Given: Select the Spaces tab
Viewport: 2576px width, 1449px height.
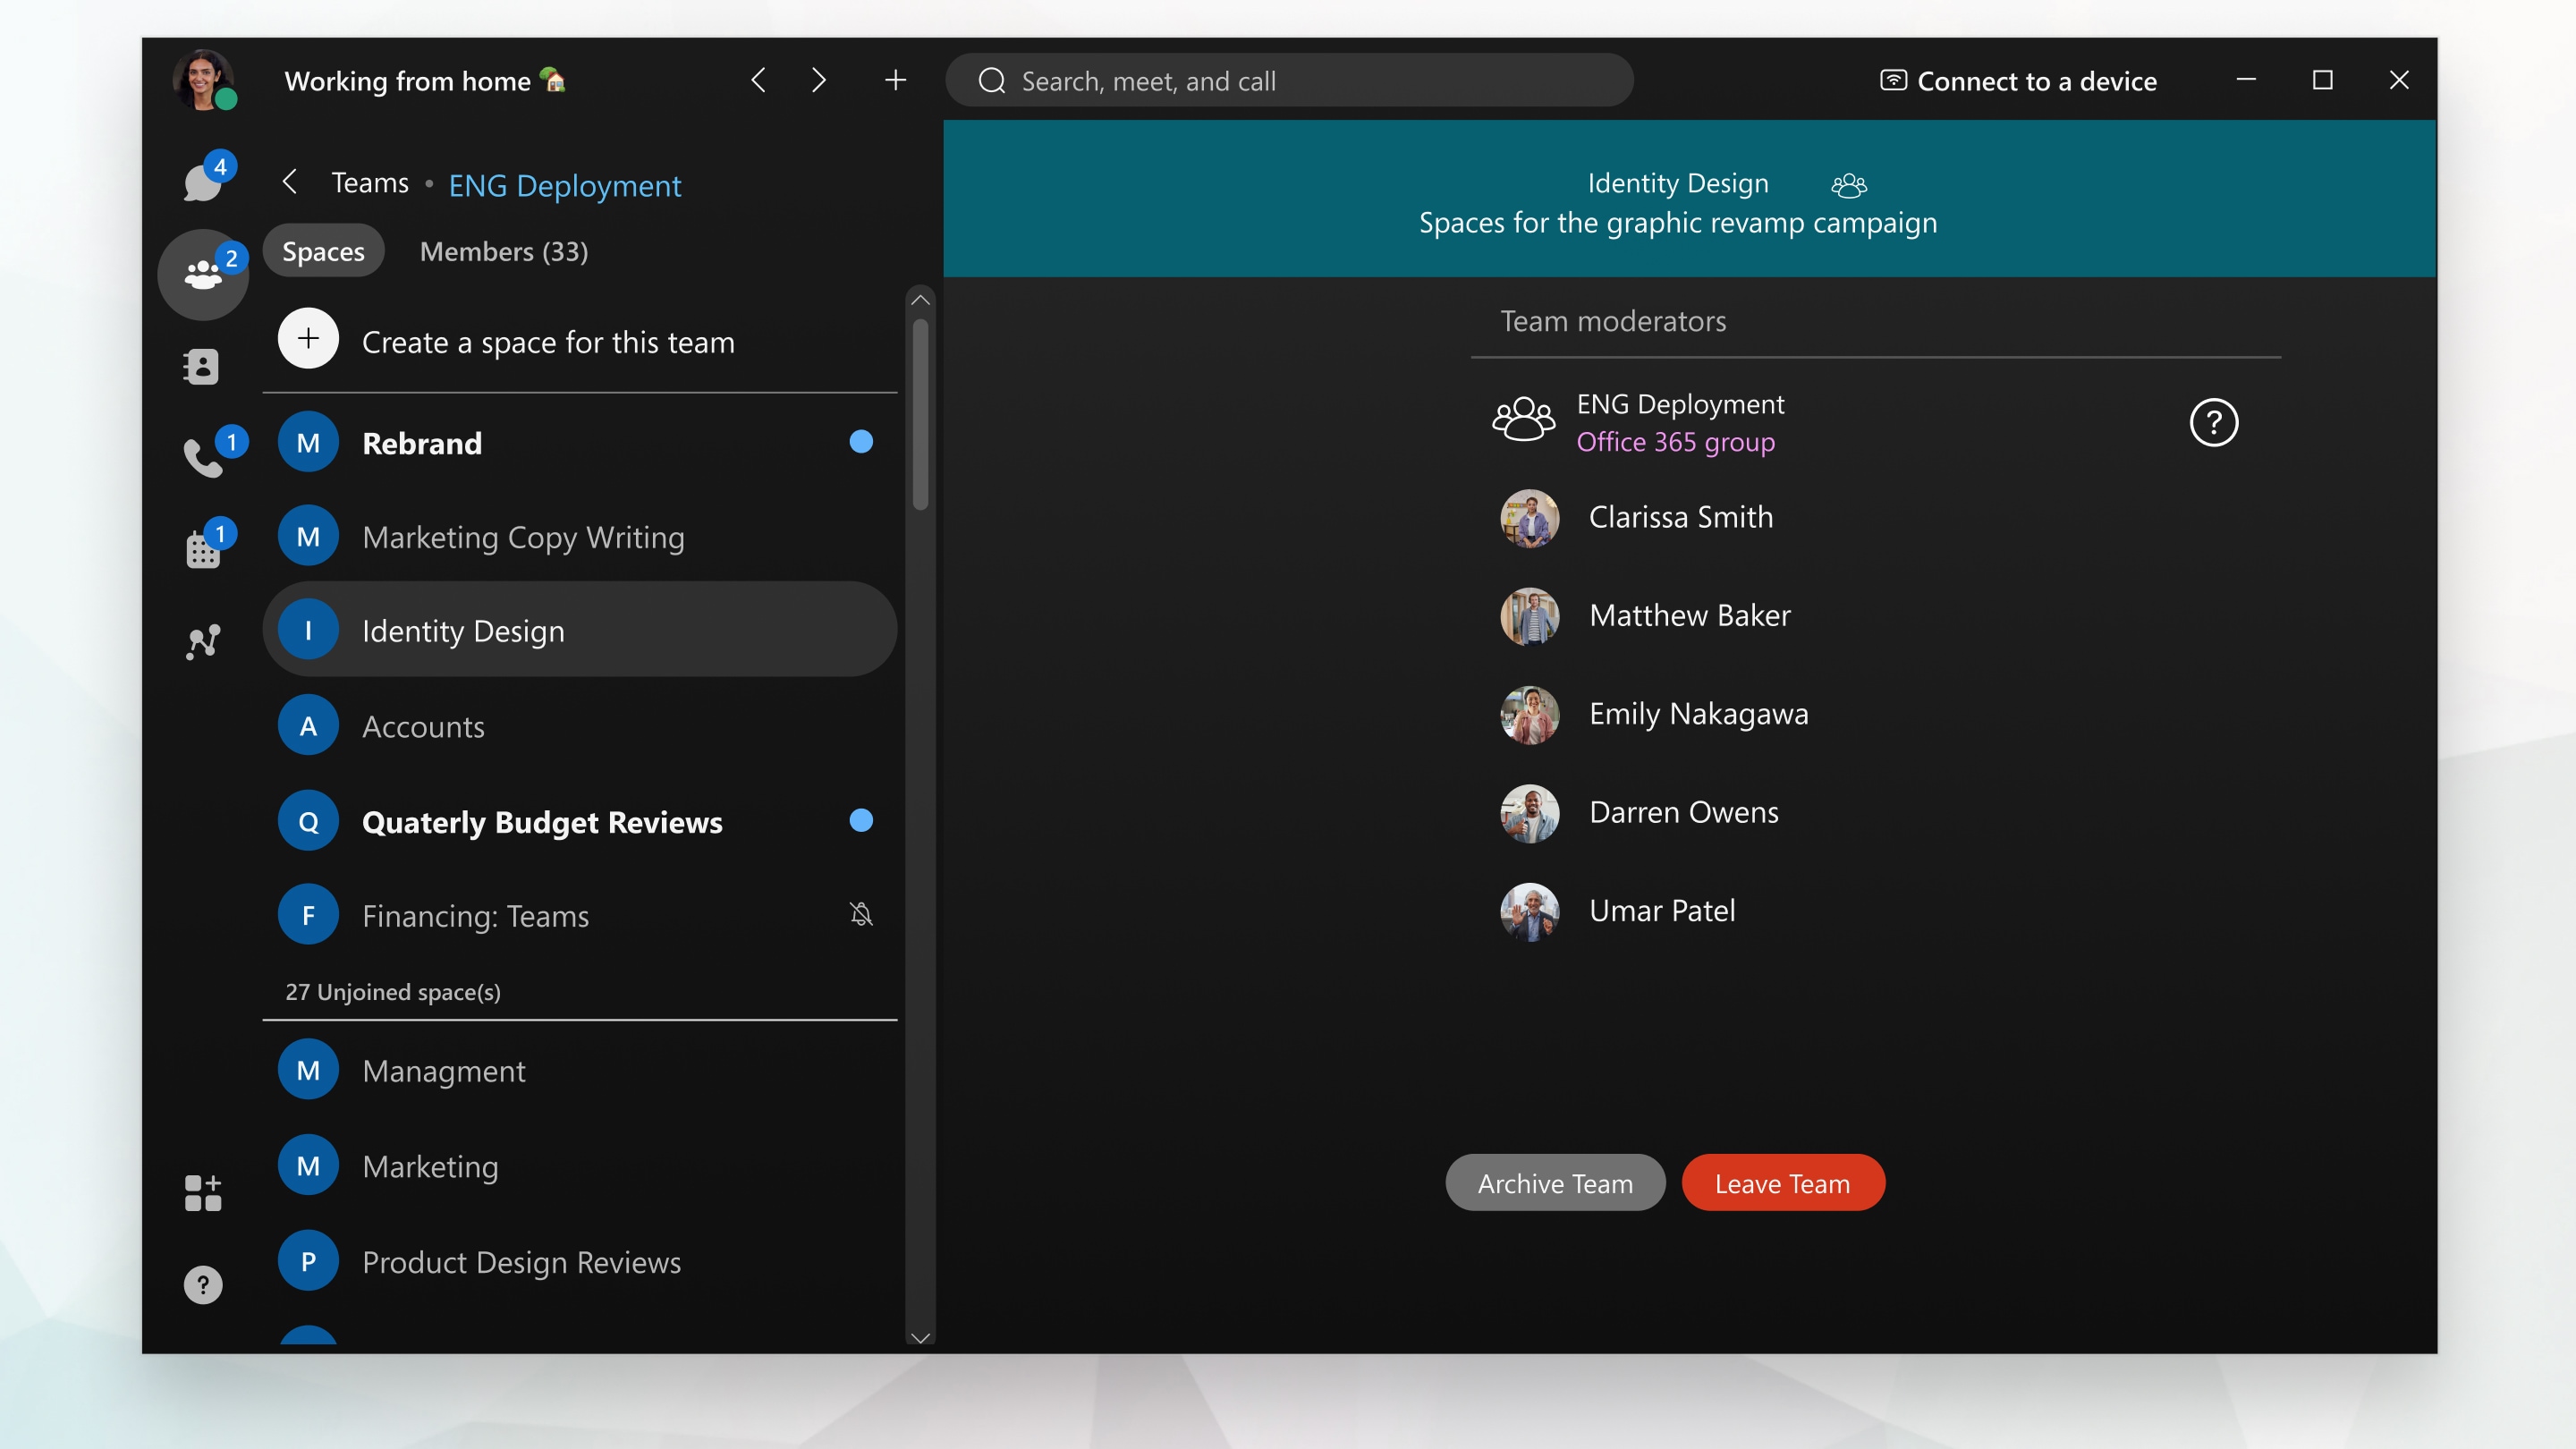Looking at the screenshot, I should click(x=323, y=251).
